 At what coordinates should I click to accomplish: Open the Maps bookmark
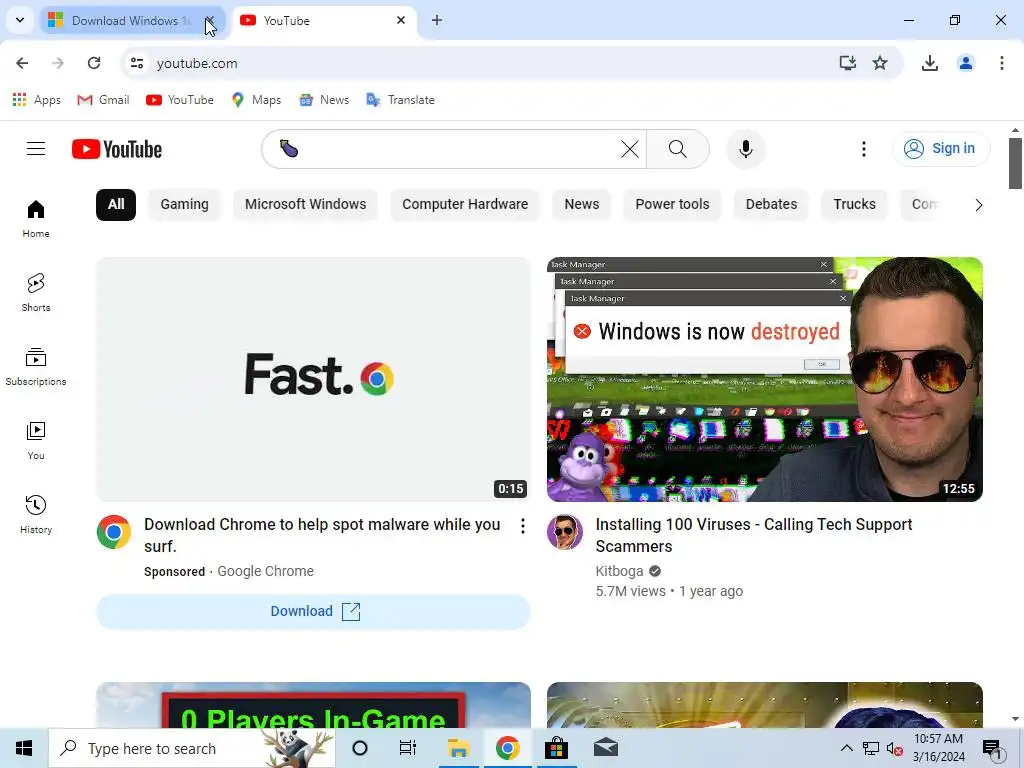256,100
